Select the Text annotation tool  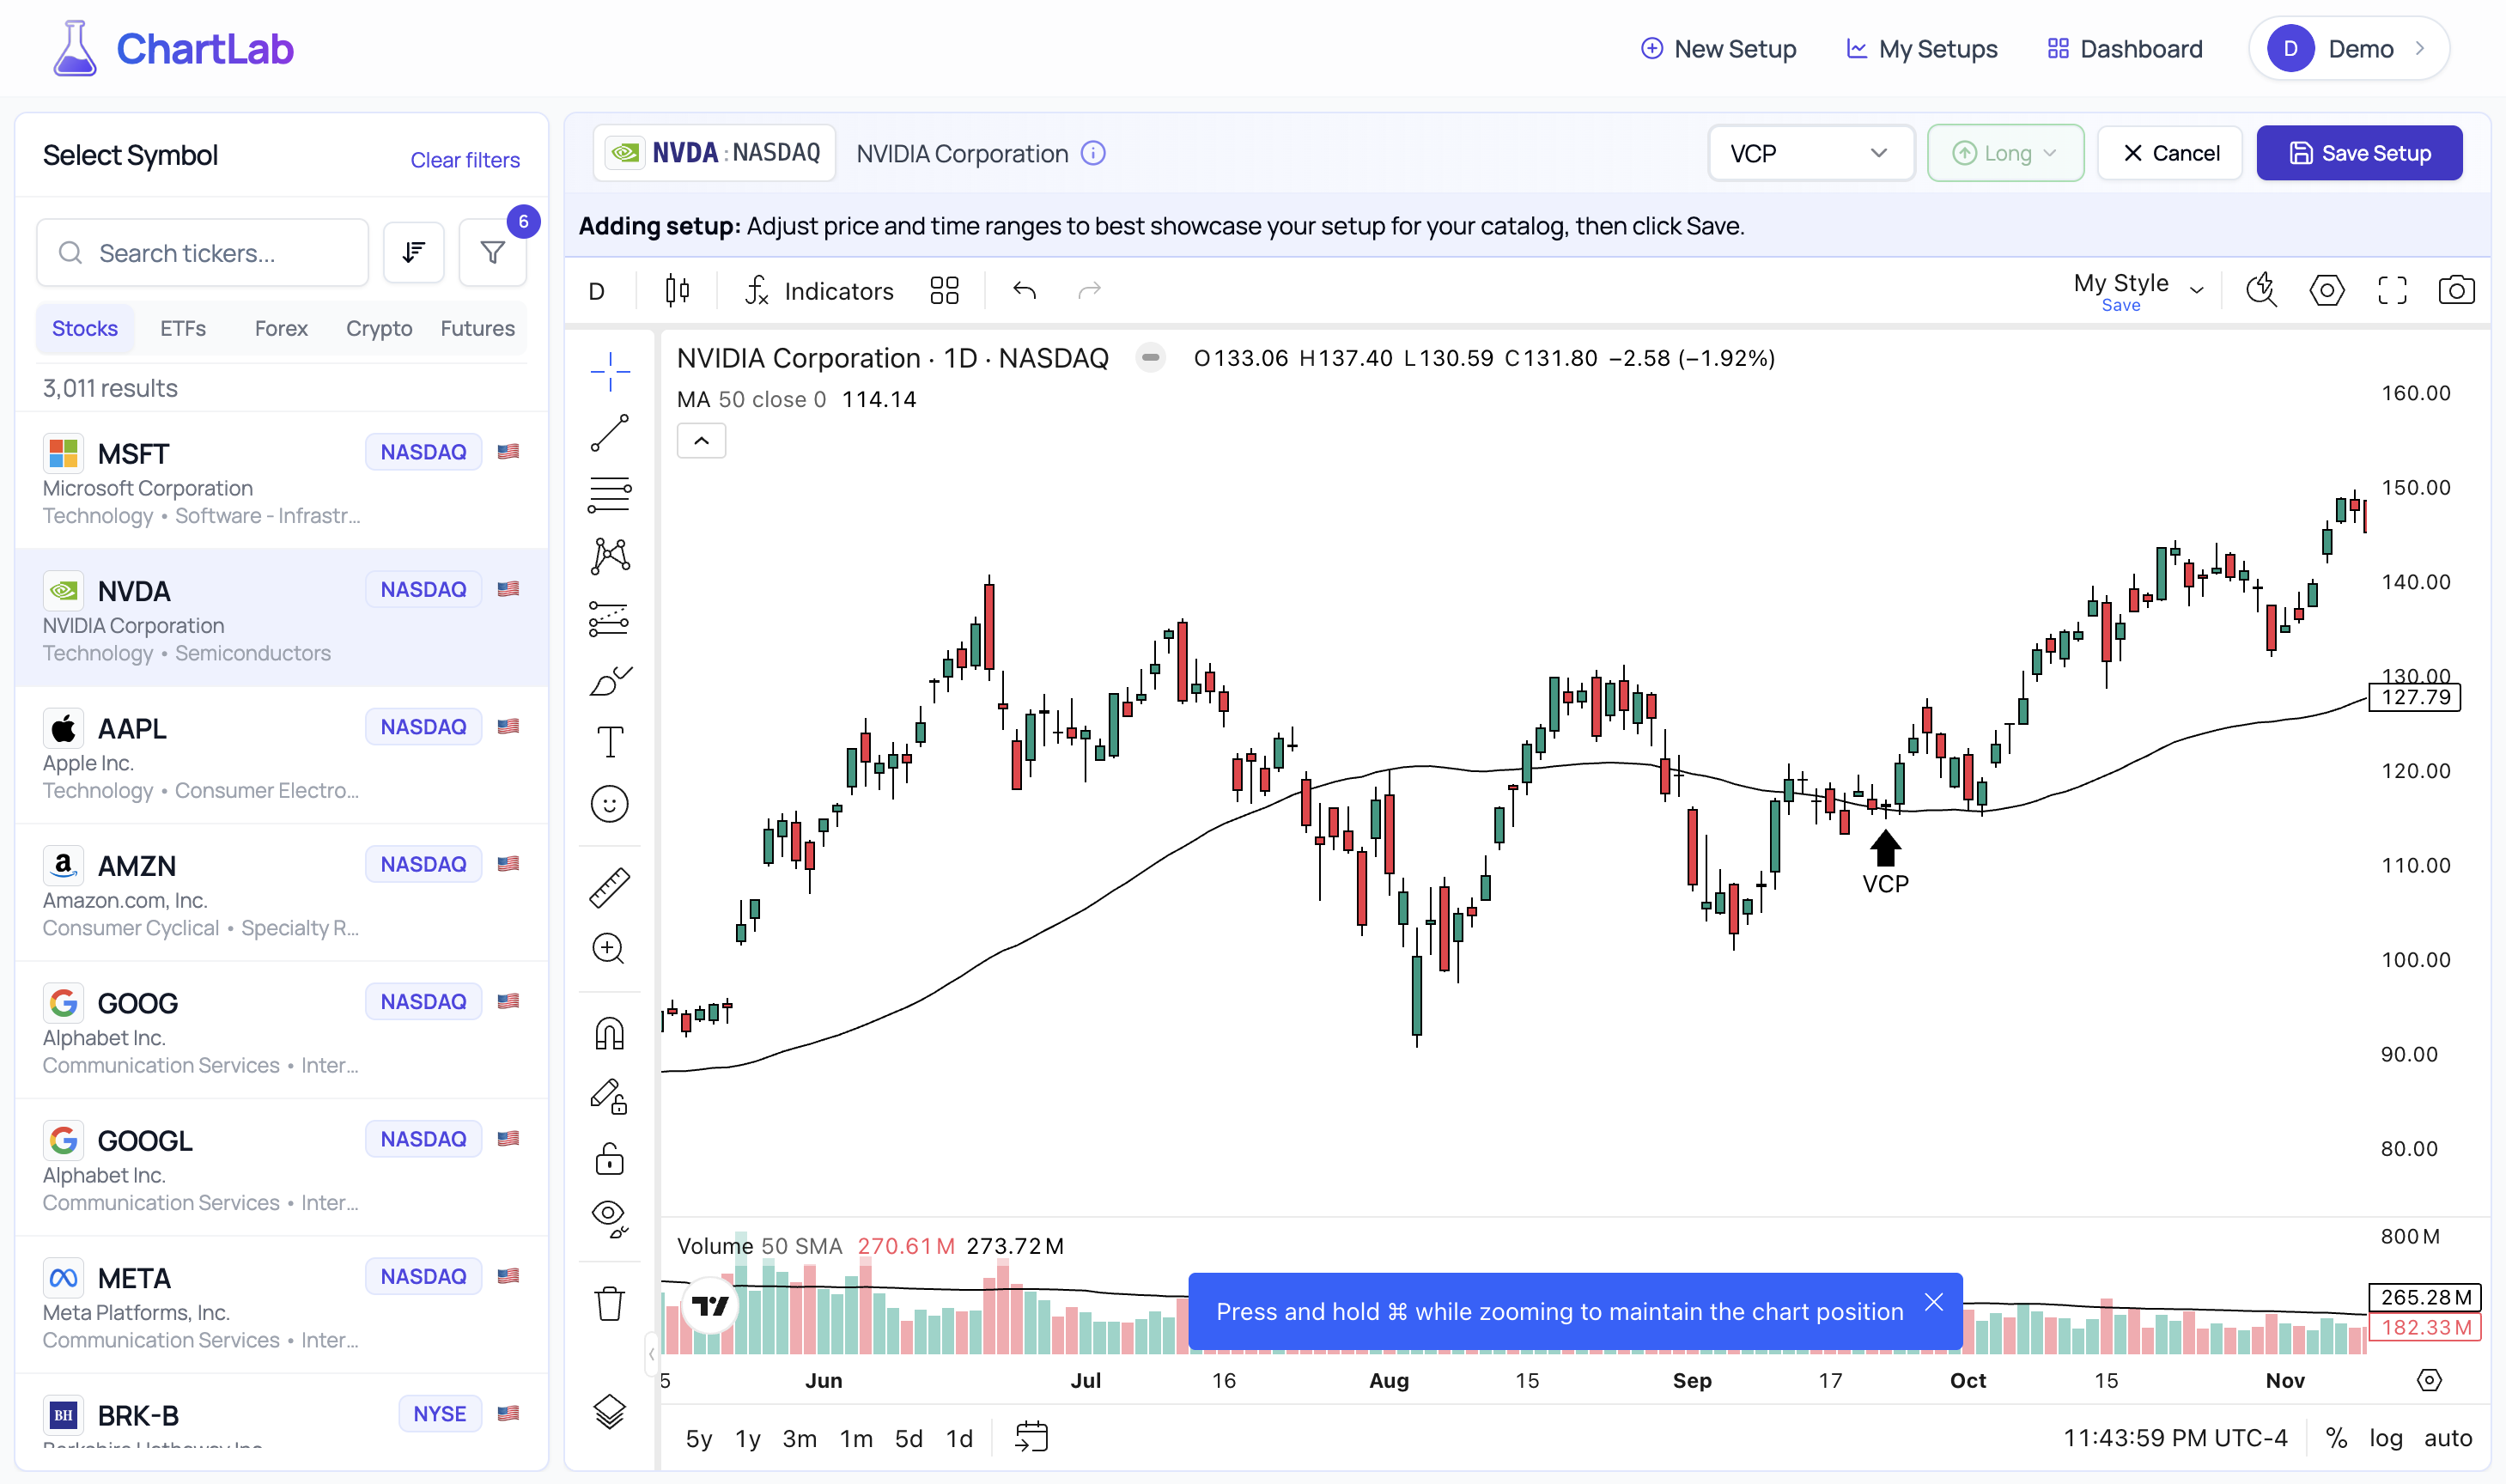(x=609, y=742)
